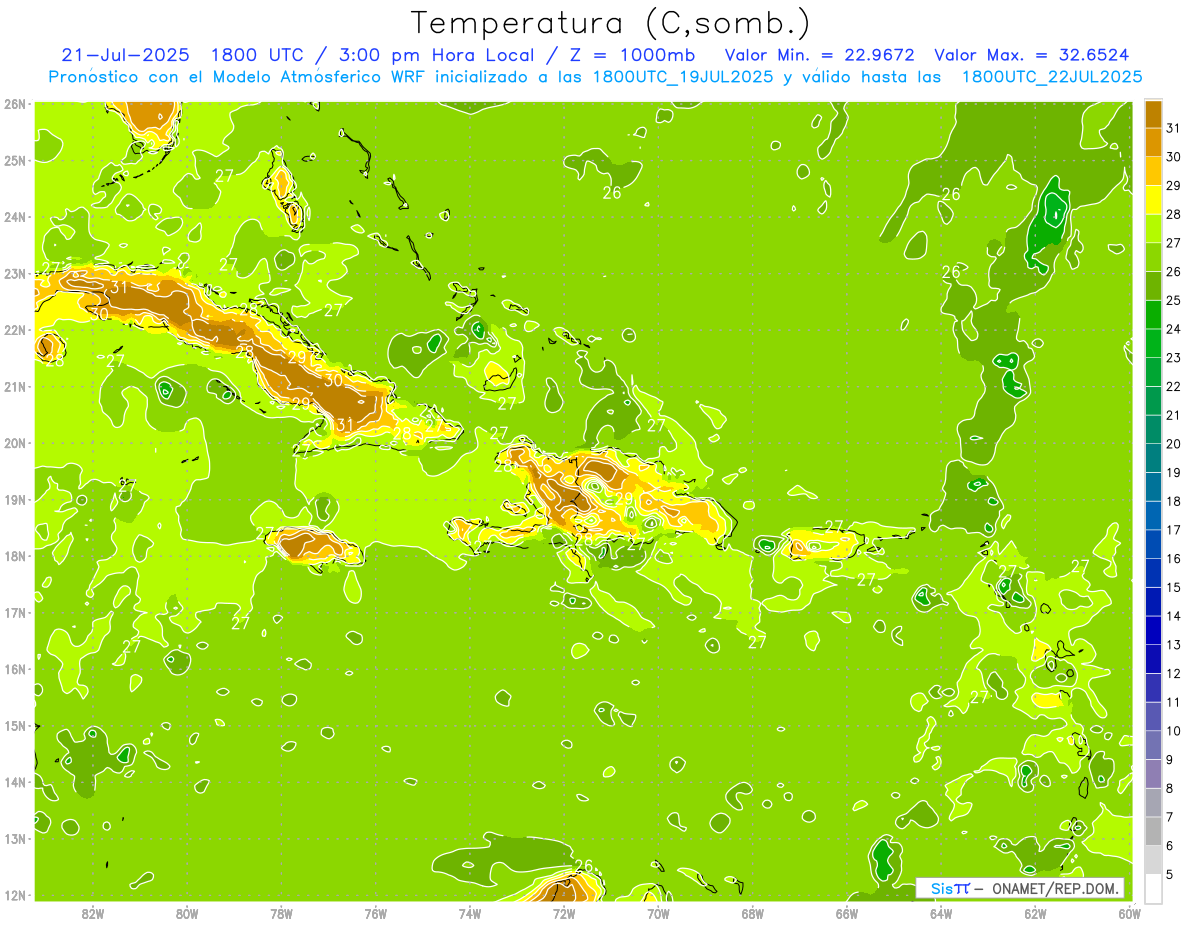Screen dimensions: 1200x927
Task: Click the darkest brown swatch above legend 31
Action: click(x=1153, y=114)
